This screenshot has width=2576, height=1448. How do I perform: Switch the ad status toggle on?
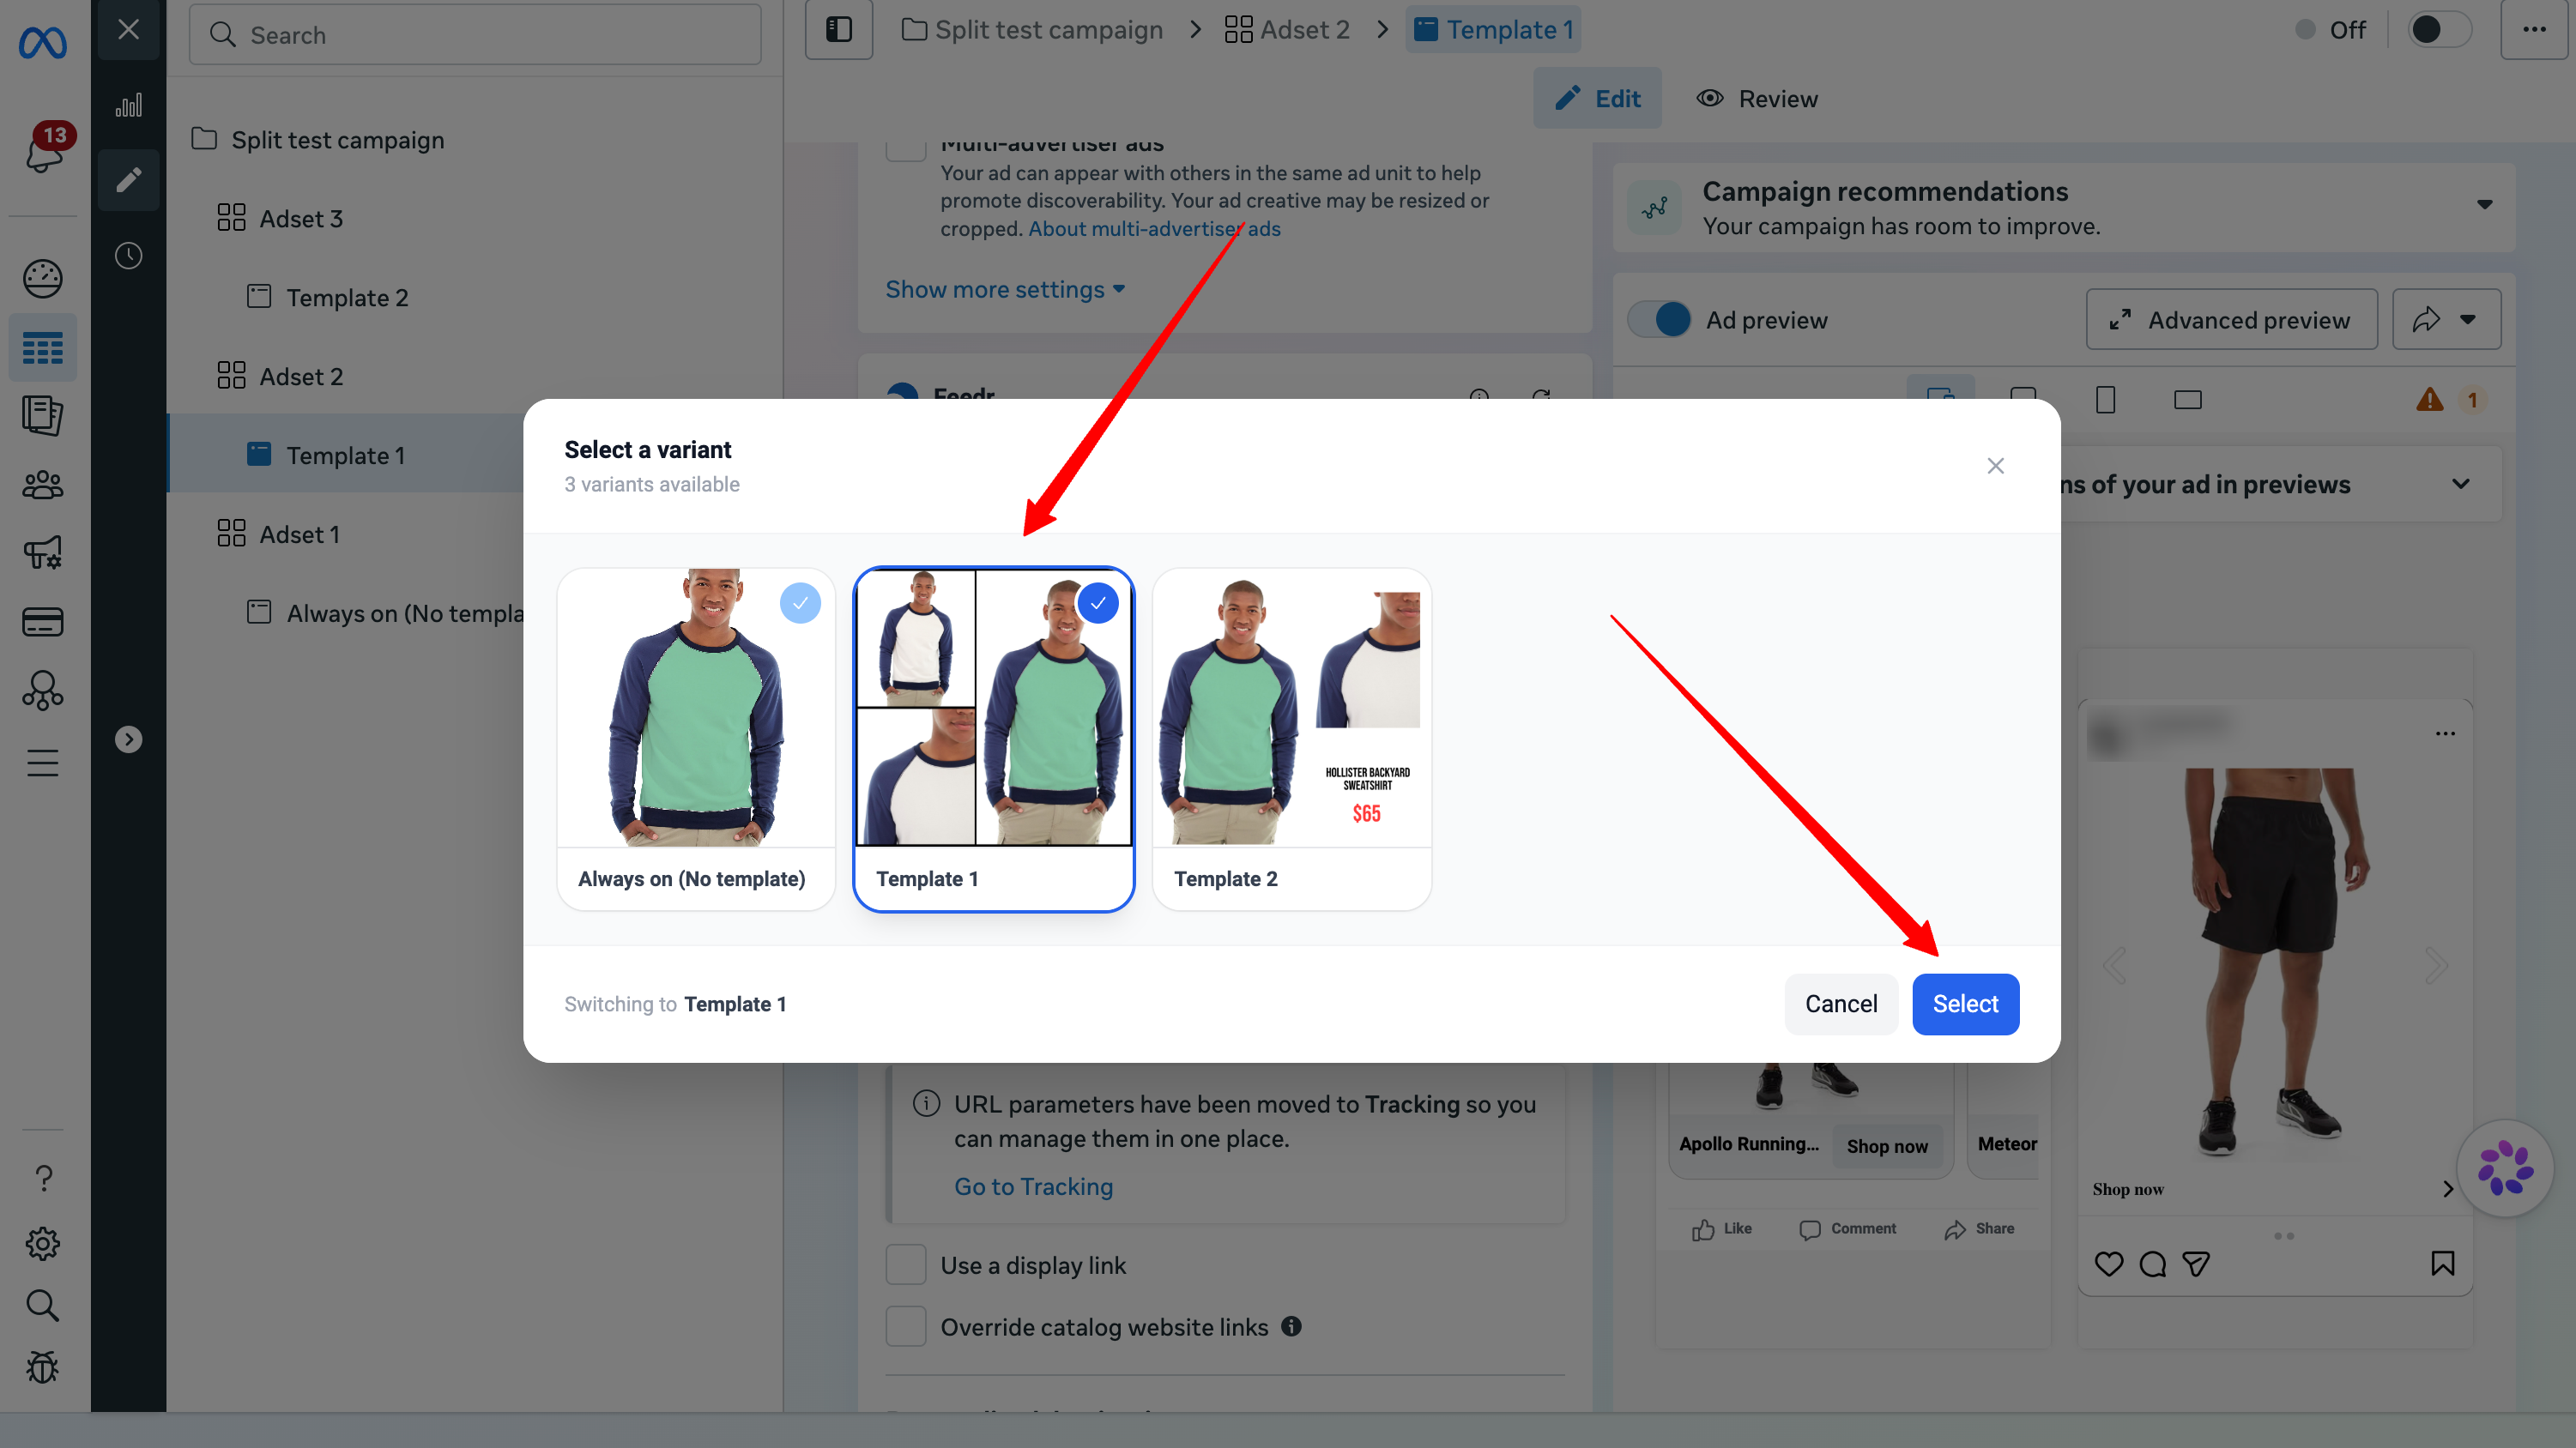coord(2439,30)
